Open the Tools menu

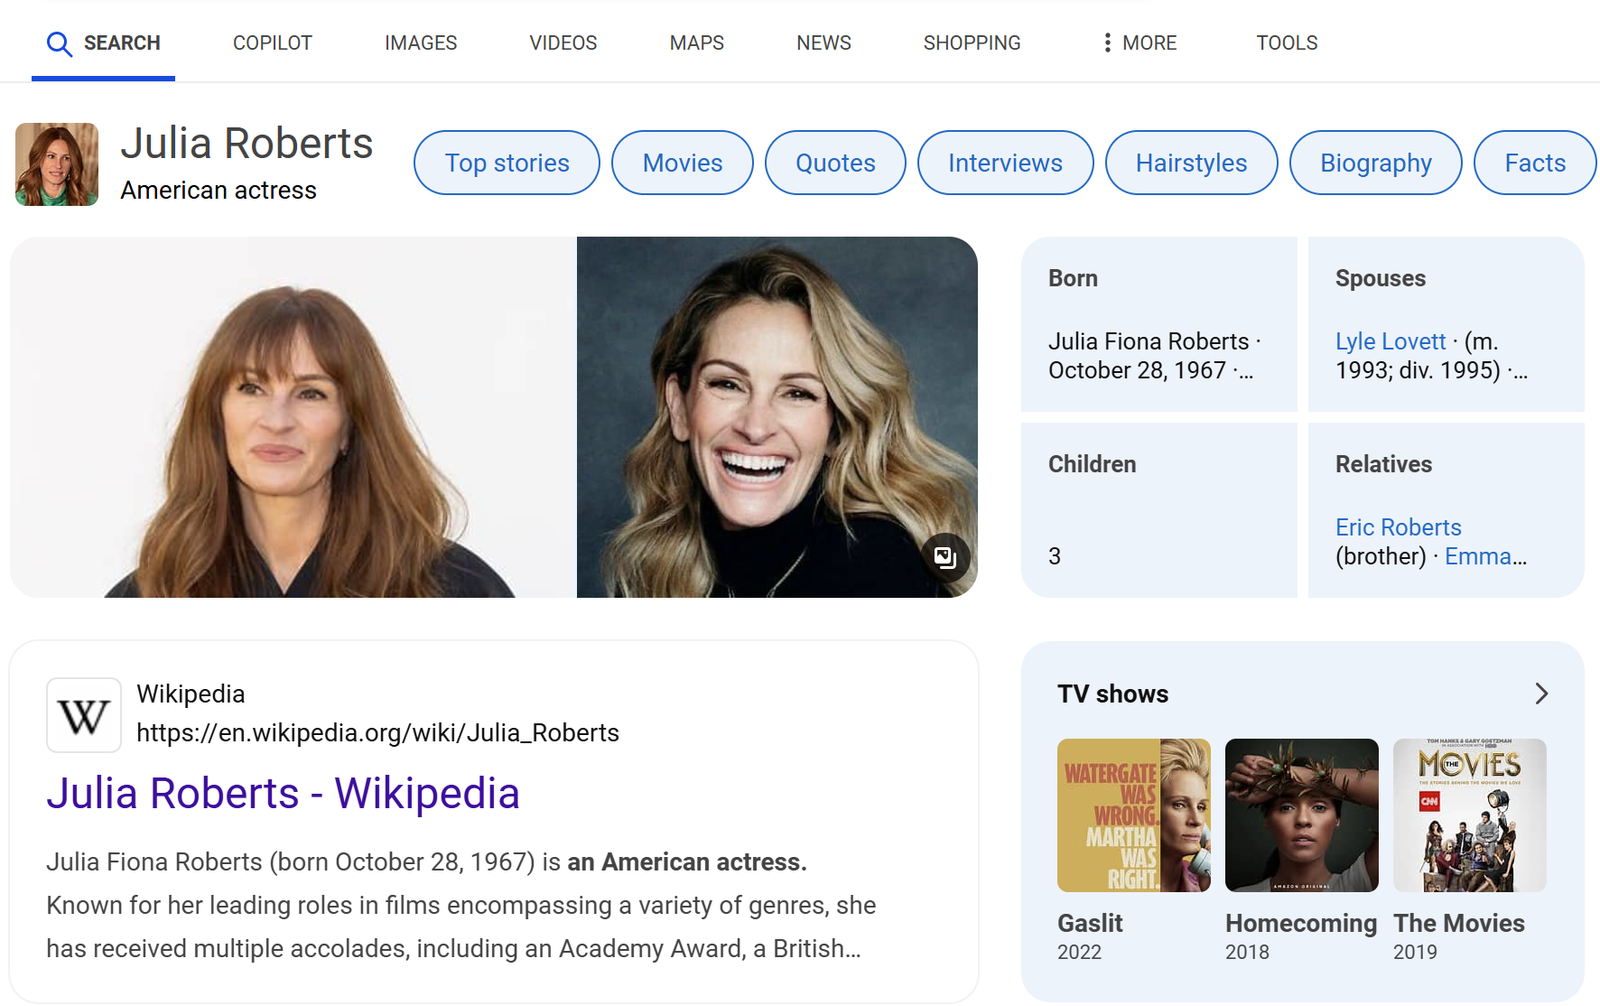tap(1286, 43)
